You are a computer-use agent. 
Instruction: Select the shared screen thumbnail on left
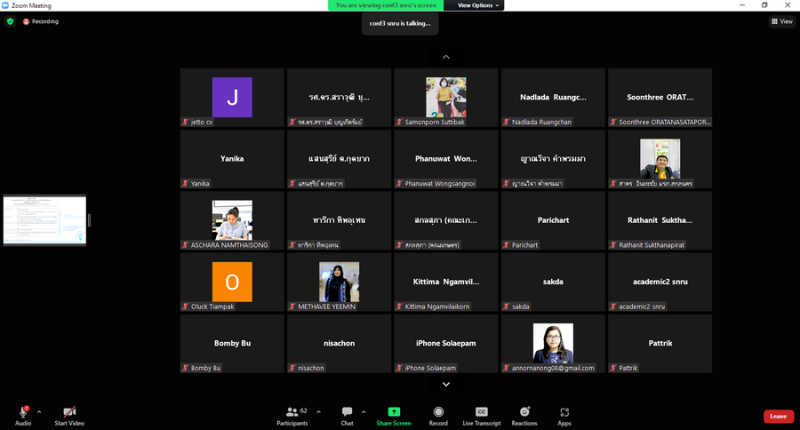[x=45, y=220]
